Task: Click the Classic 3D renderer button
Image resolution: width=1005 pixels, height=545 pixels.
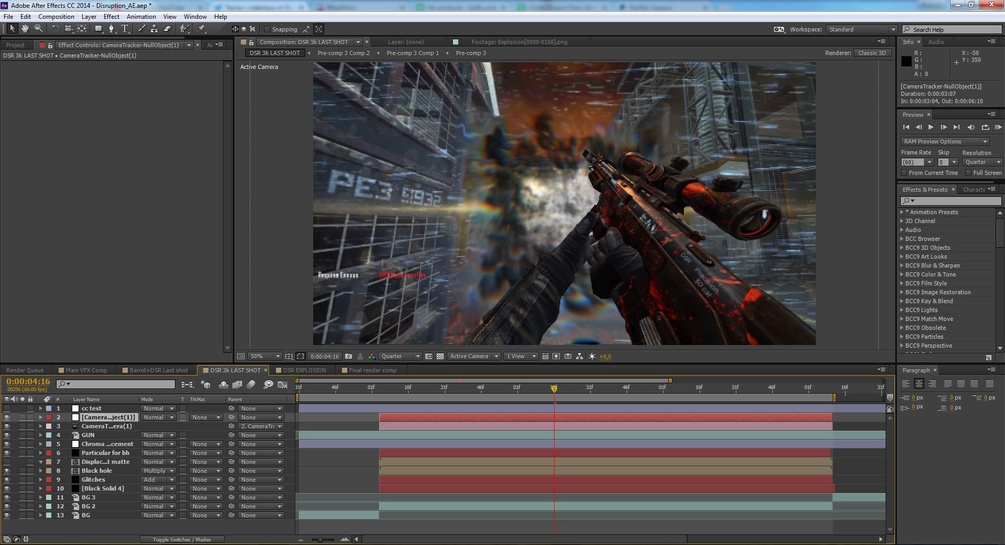Action: point(872,53)
